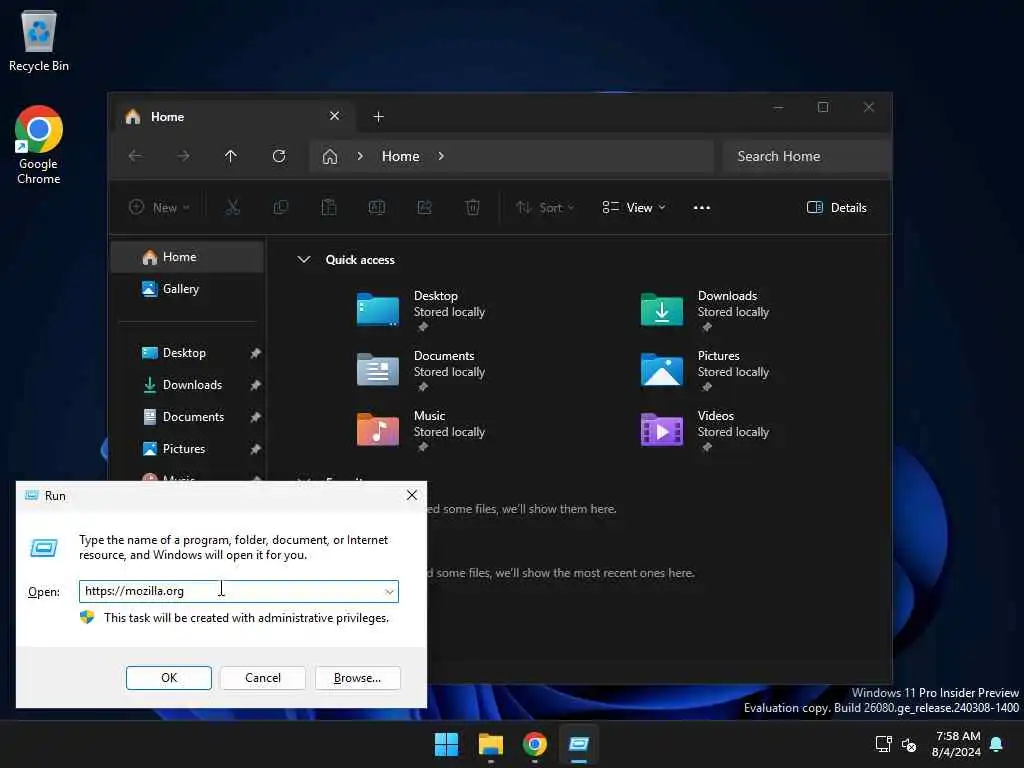Image resolution: width=1024 pixels, height=768 pixels.
Task: Click the Paste toolbar icon
Action: pos(328,208)
